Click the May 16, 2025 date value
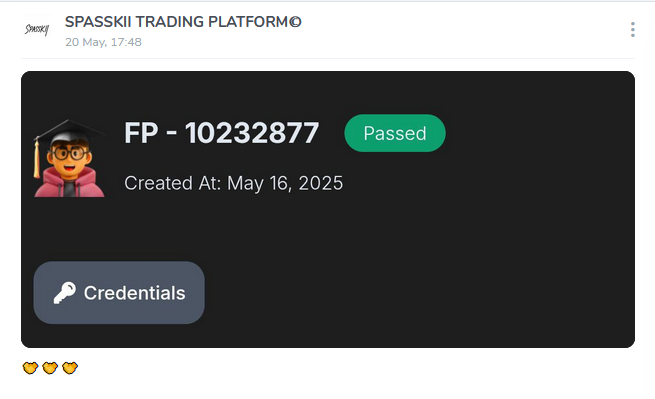Image resolution: width=655 pixels, height=399 pixels. click(285, 183)
